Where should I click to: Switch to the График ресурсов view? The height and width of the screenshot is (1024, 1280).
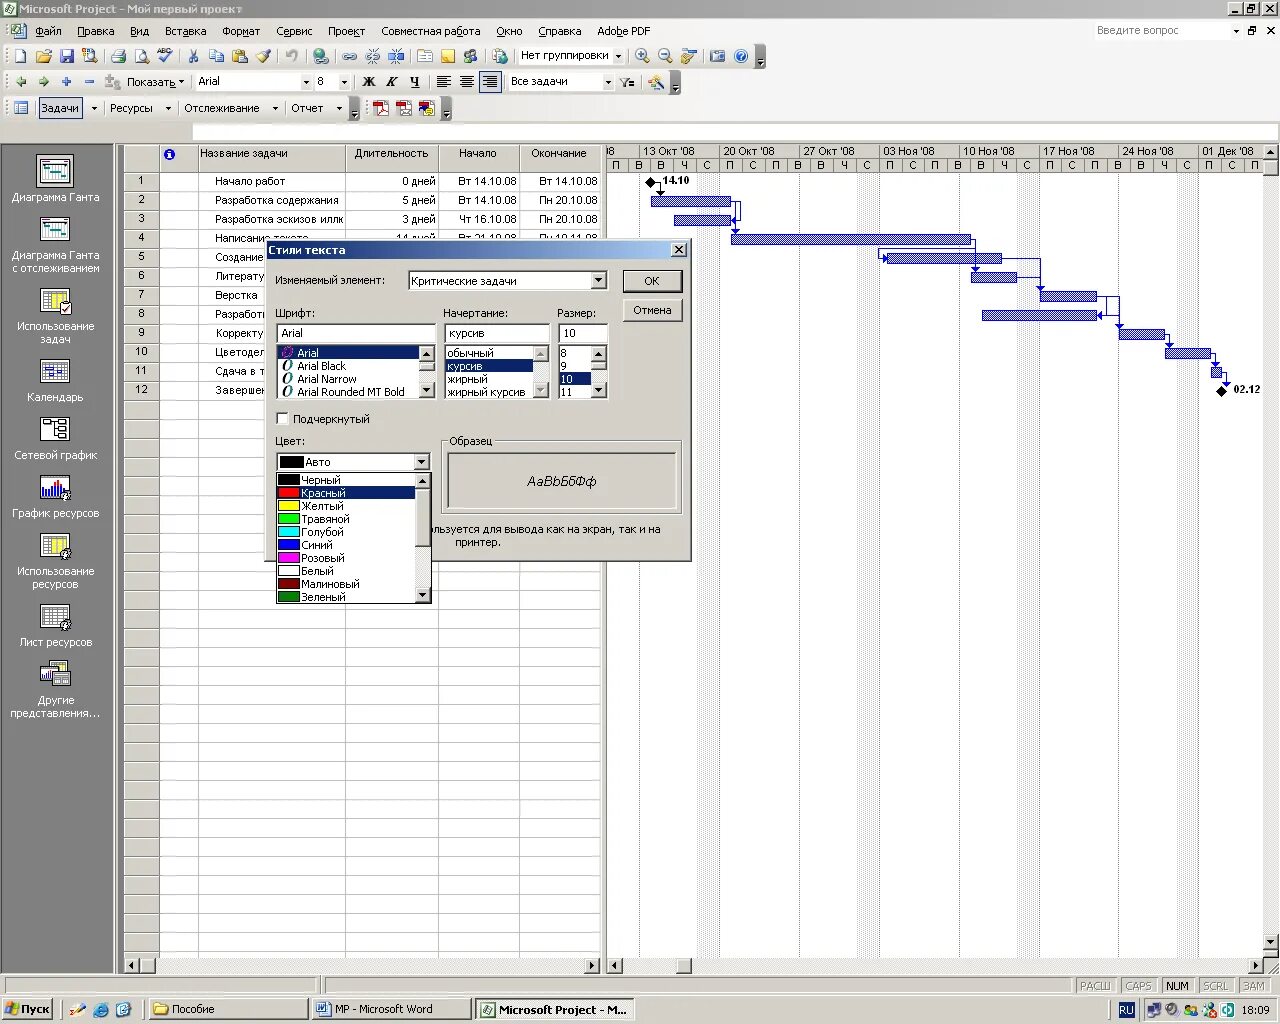click(x=56, y=496)
